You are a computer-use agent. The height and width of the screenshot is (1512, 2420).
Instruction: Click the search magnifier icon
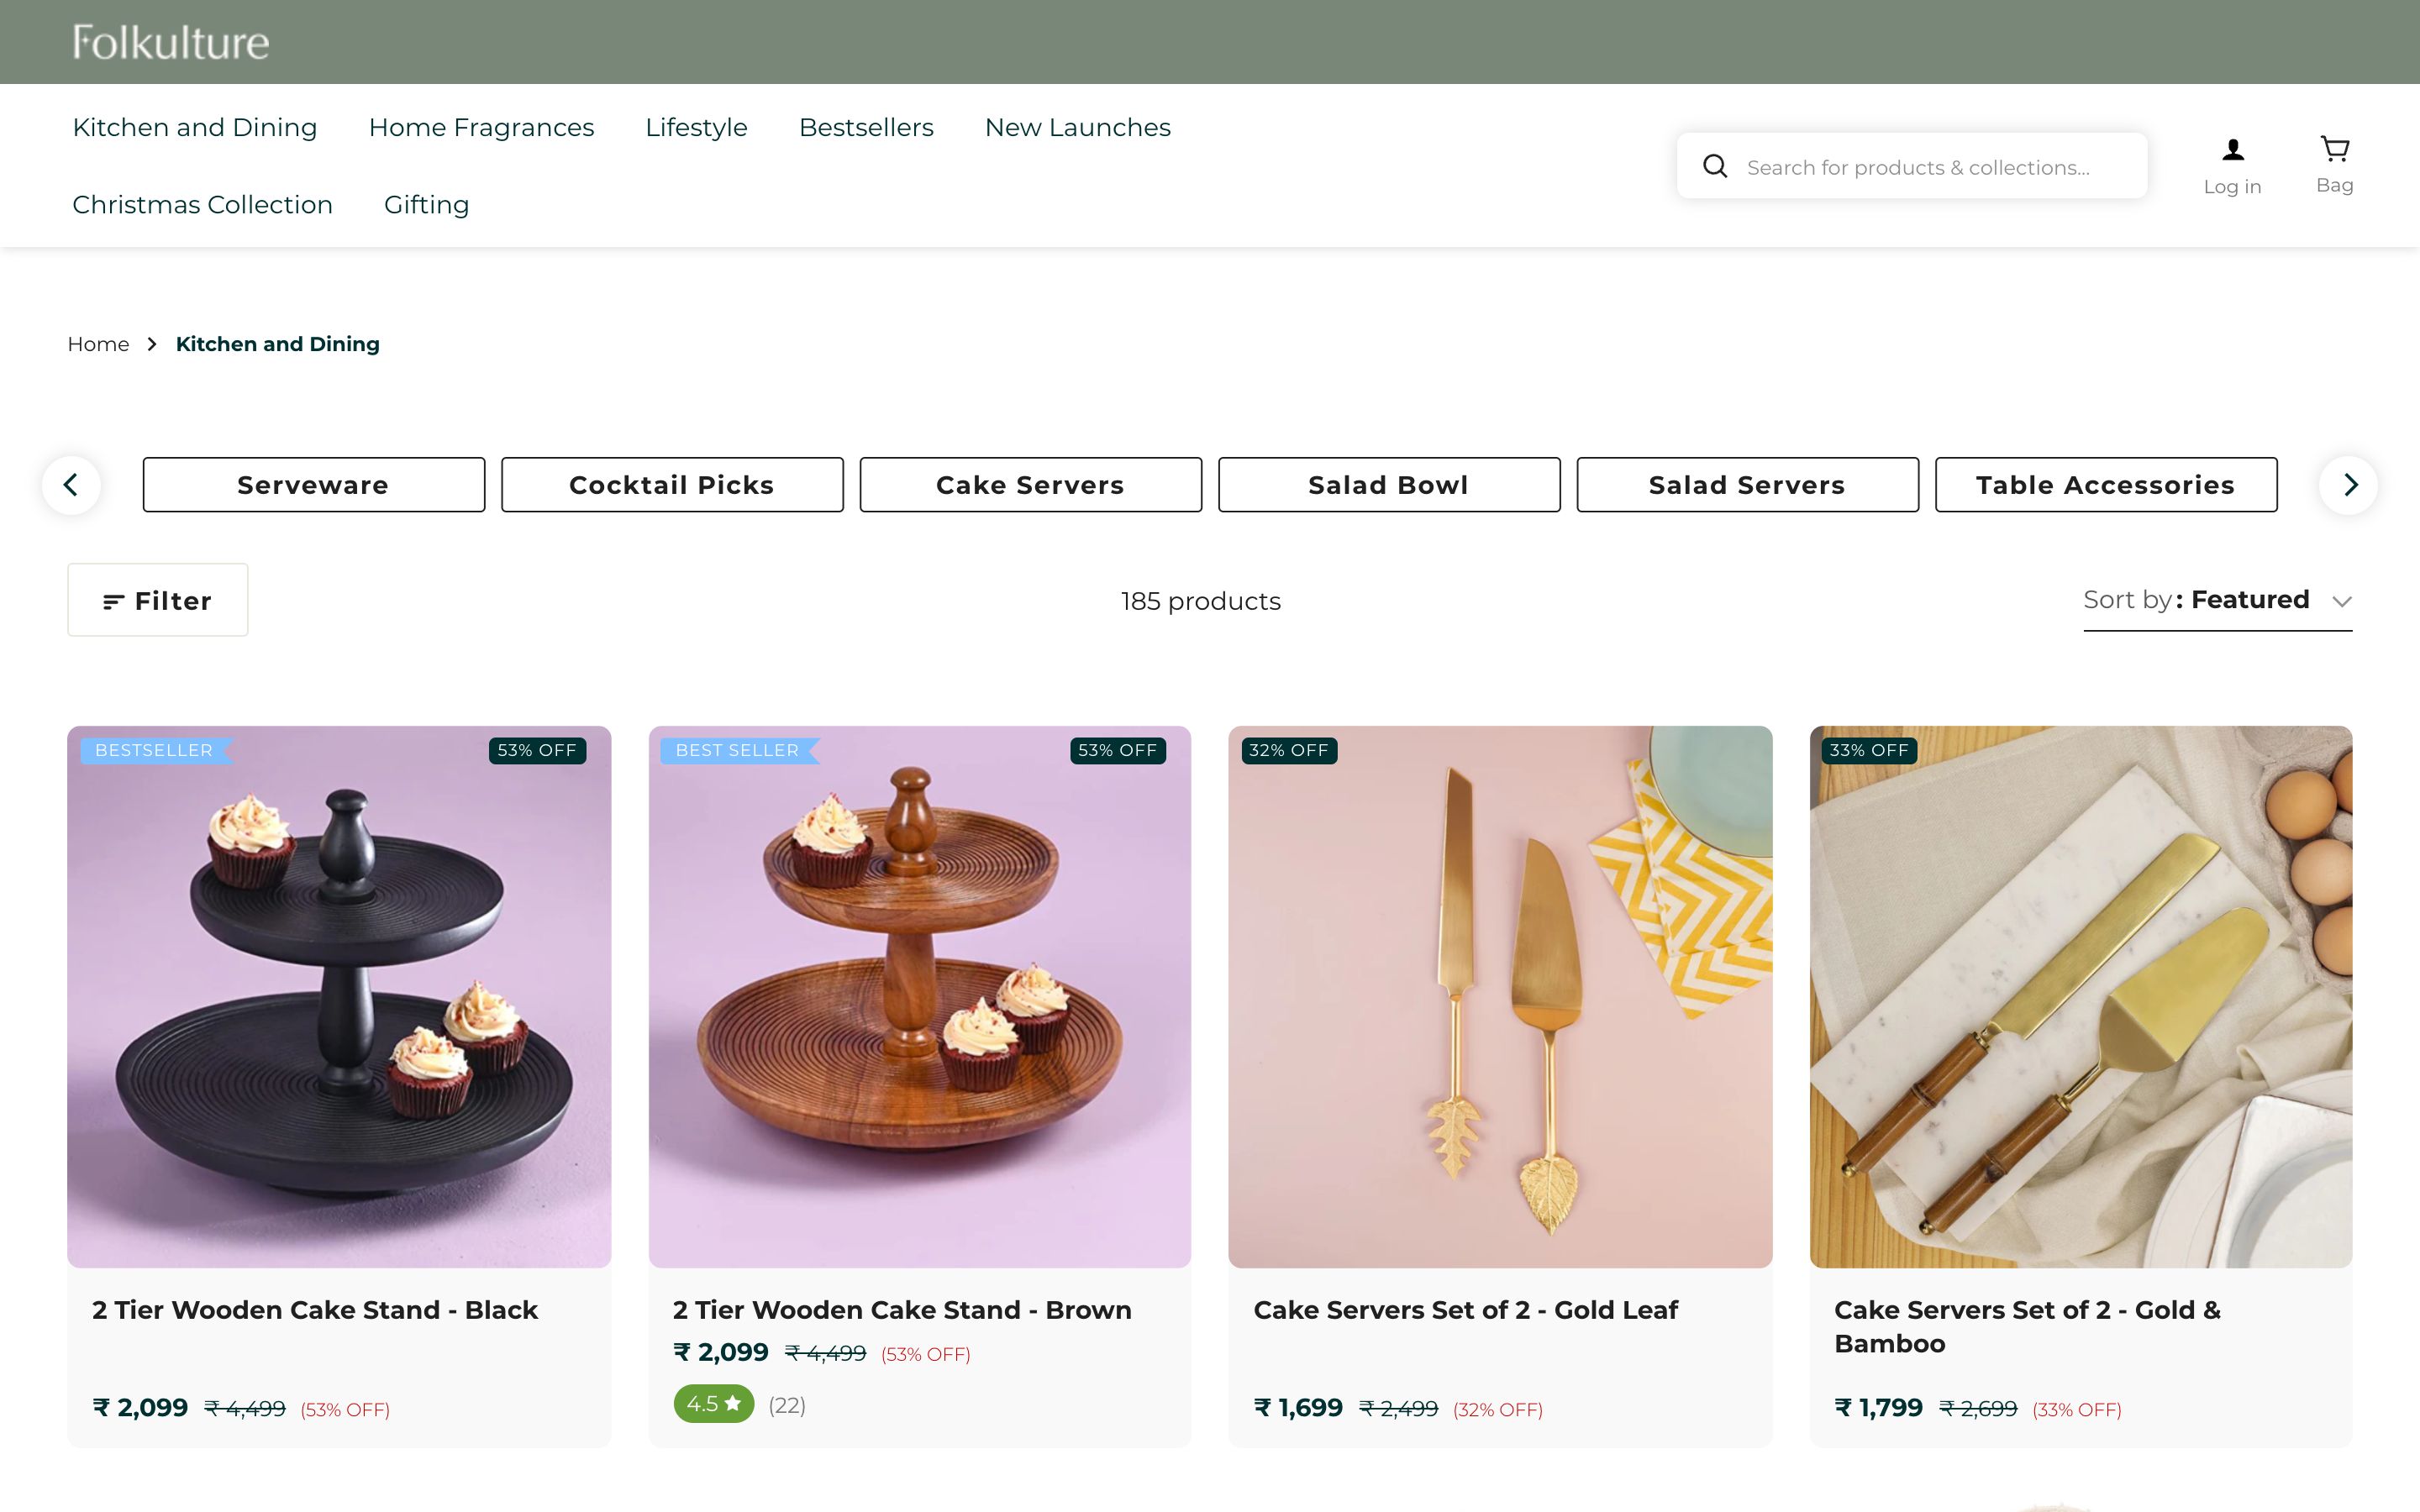1715,166
